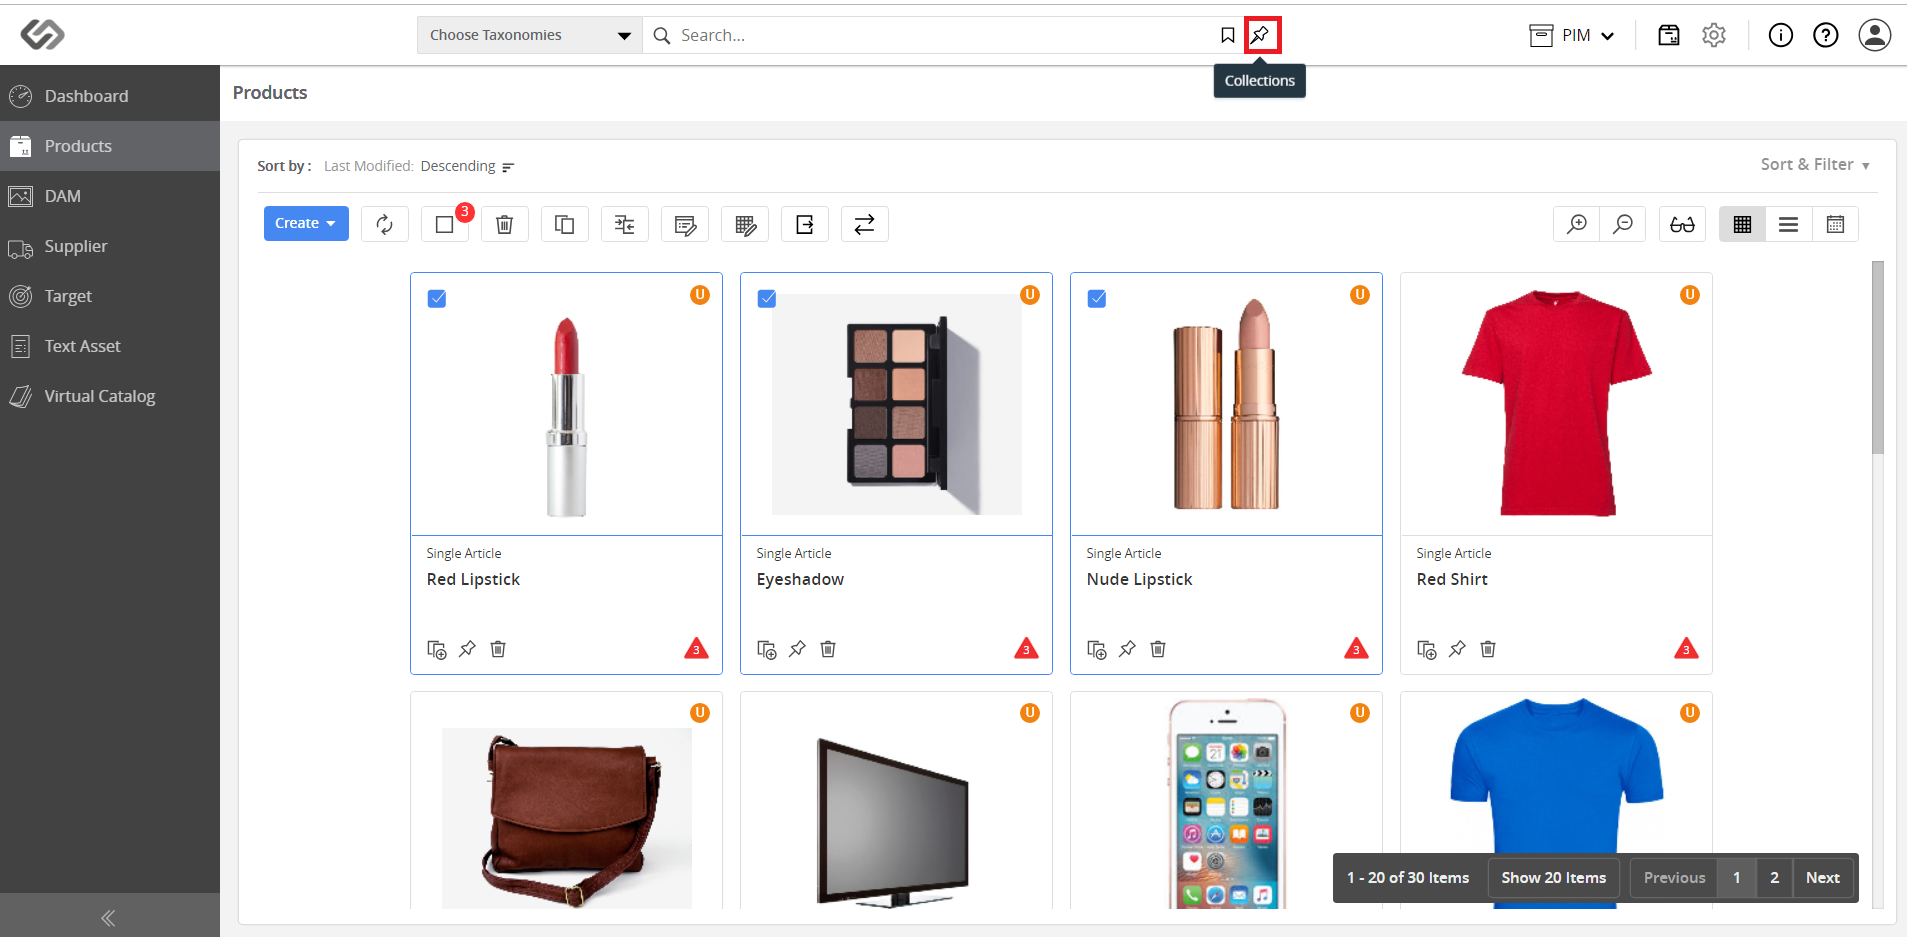Toggle the select-all checkbox with badge 3
Image resolution: width=1907 pixels, height=937 pixels.
pos(445,224)
